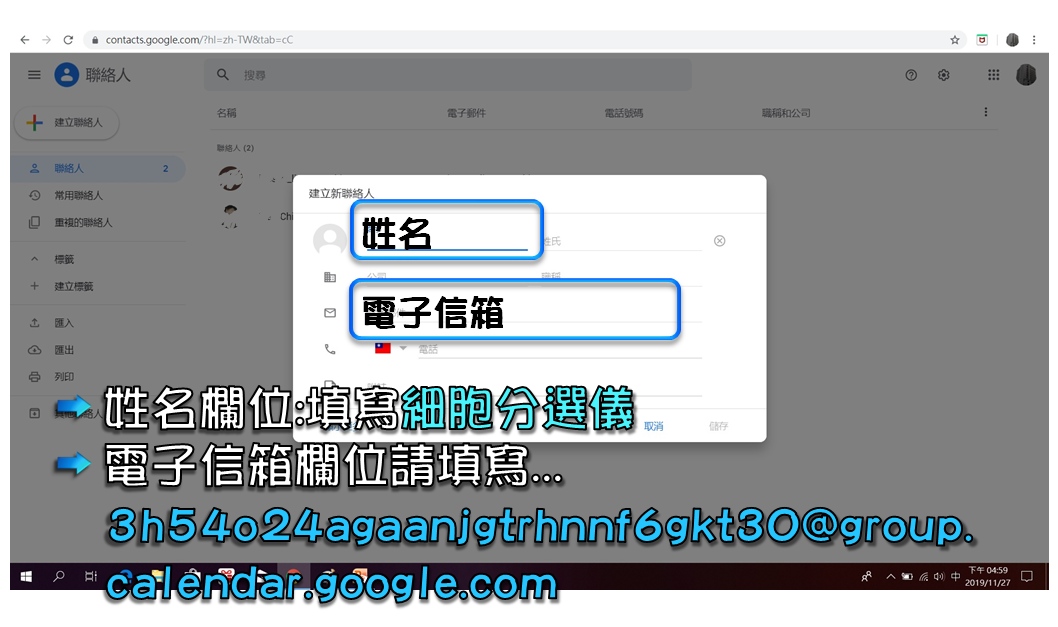This screenshot has height=627, width=1058.
Task: Open the settings gear menu
Action: pos(943,75)
